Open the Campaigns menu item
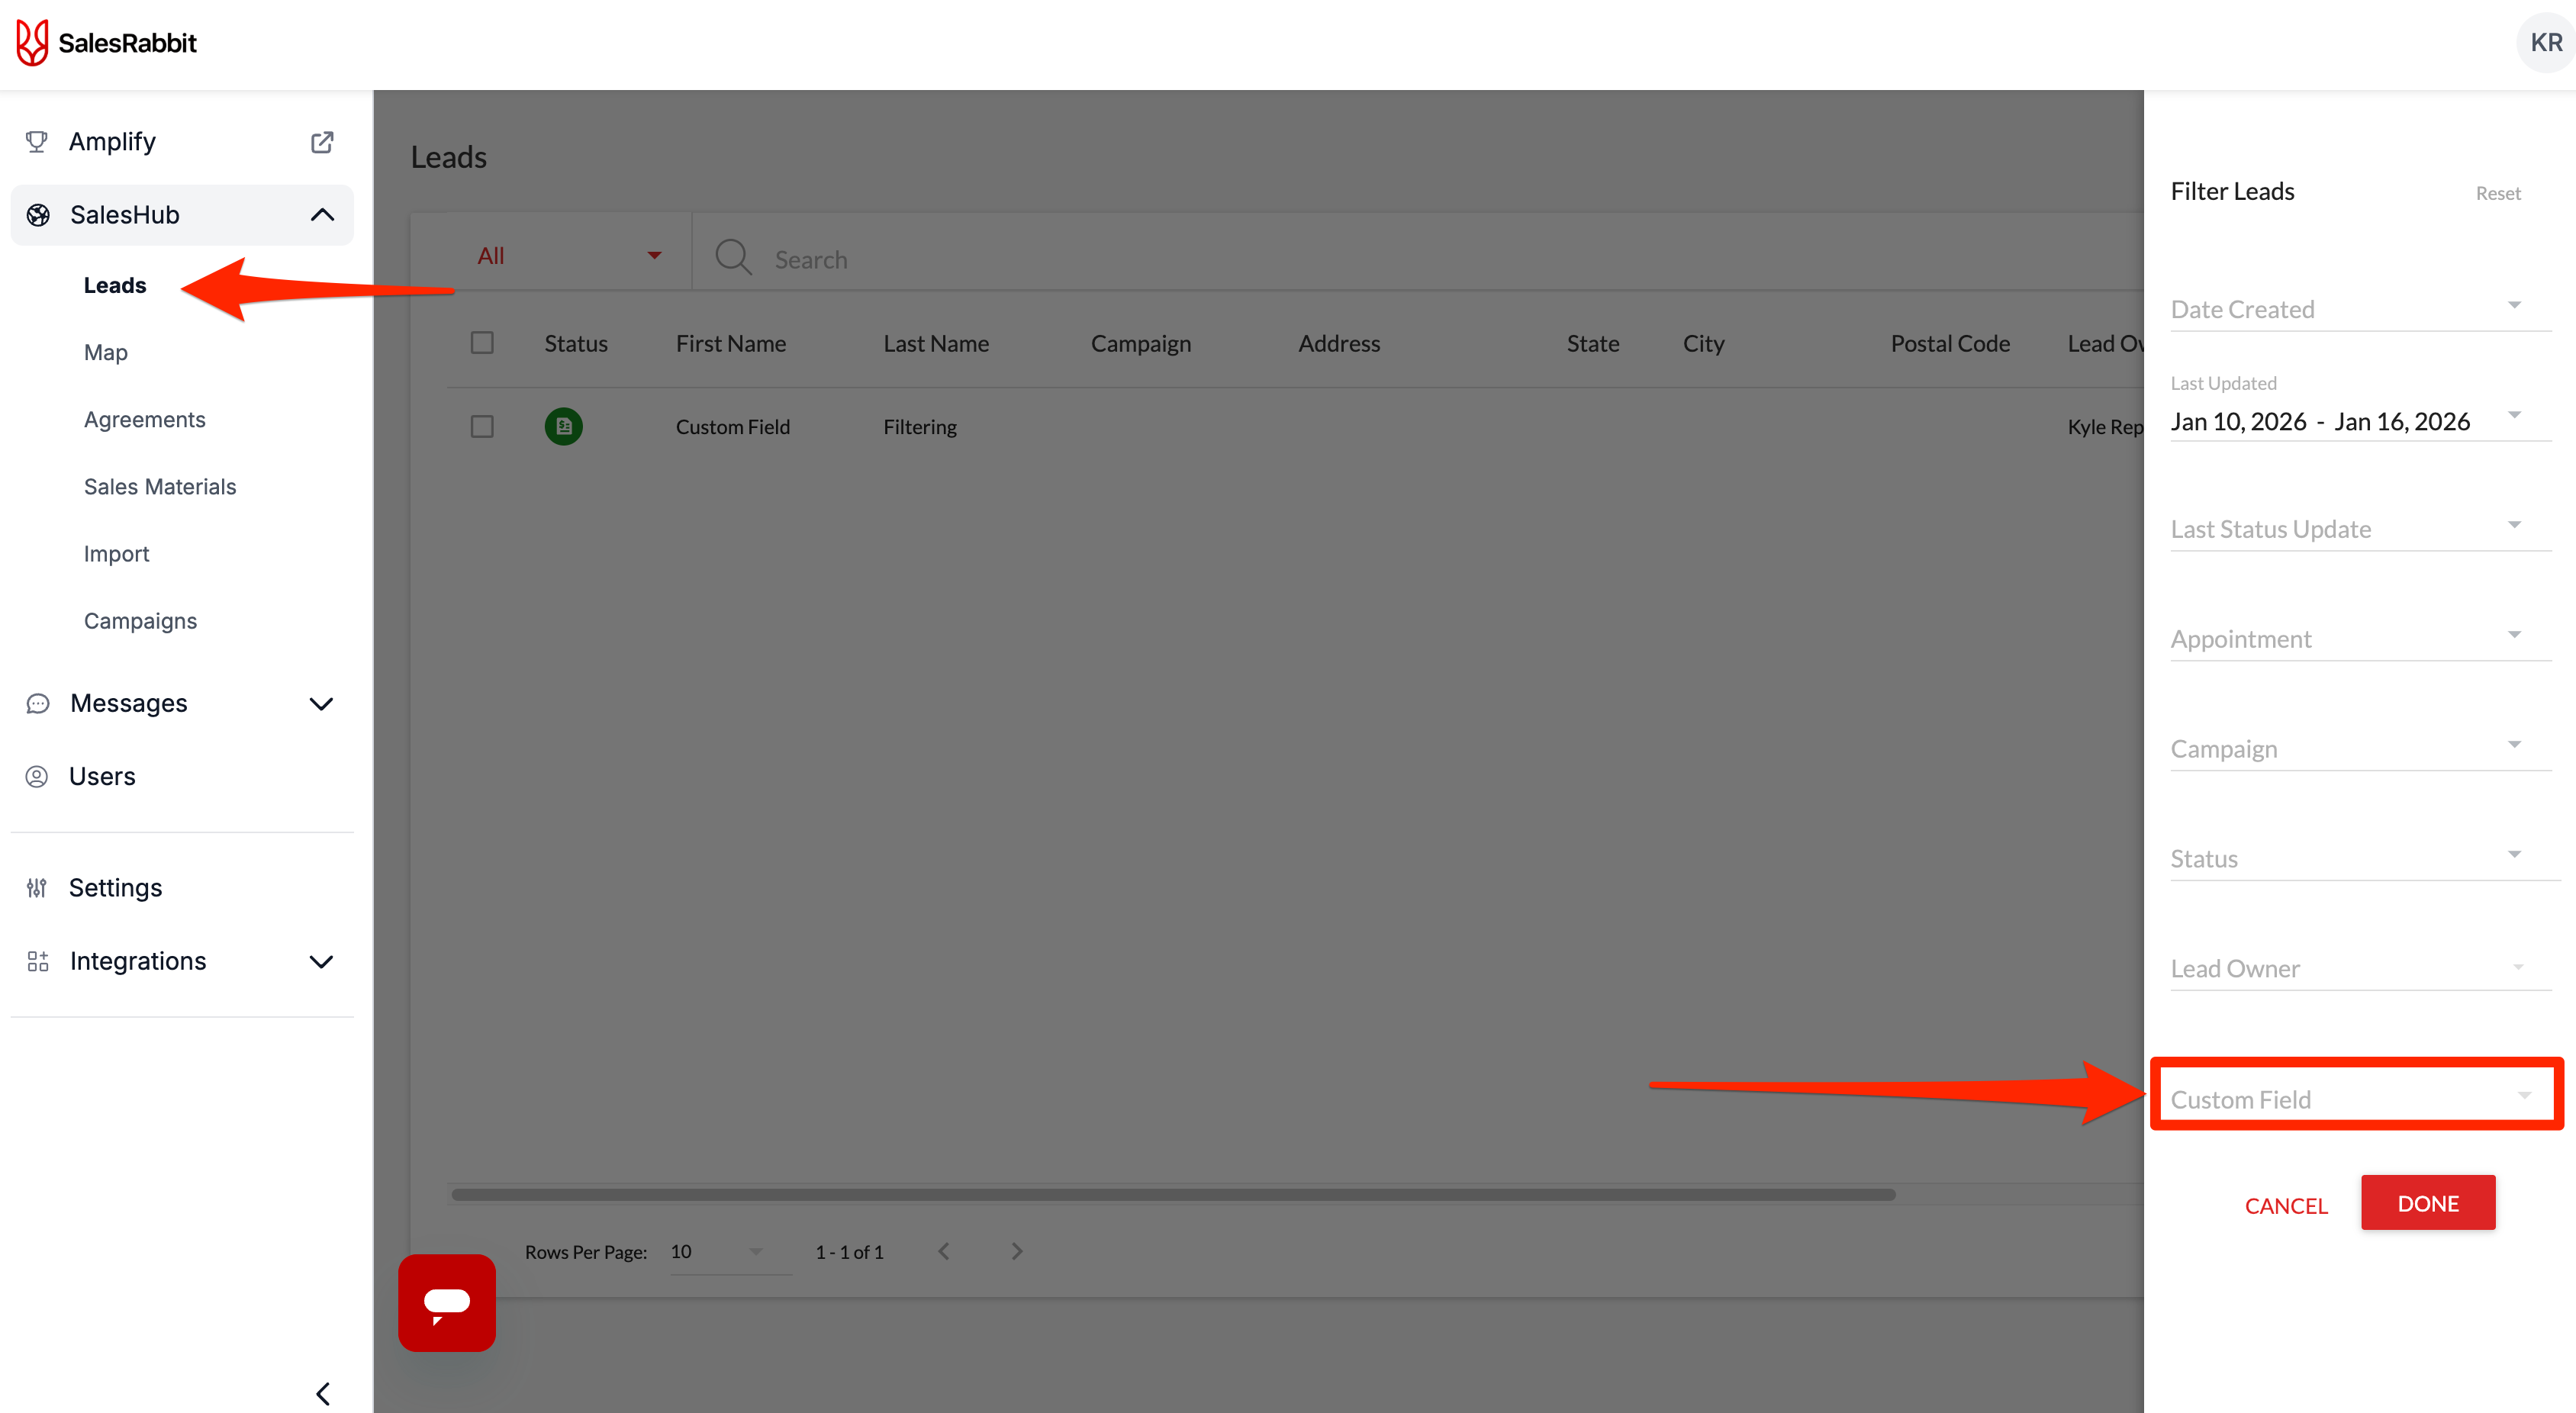The image size is (2576, 1413). click(140, 621)
